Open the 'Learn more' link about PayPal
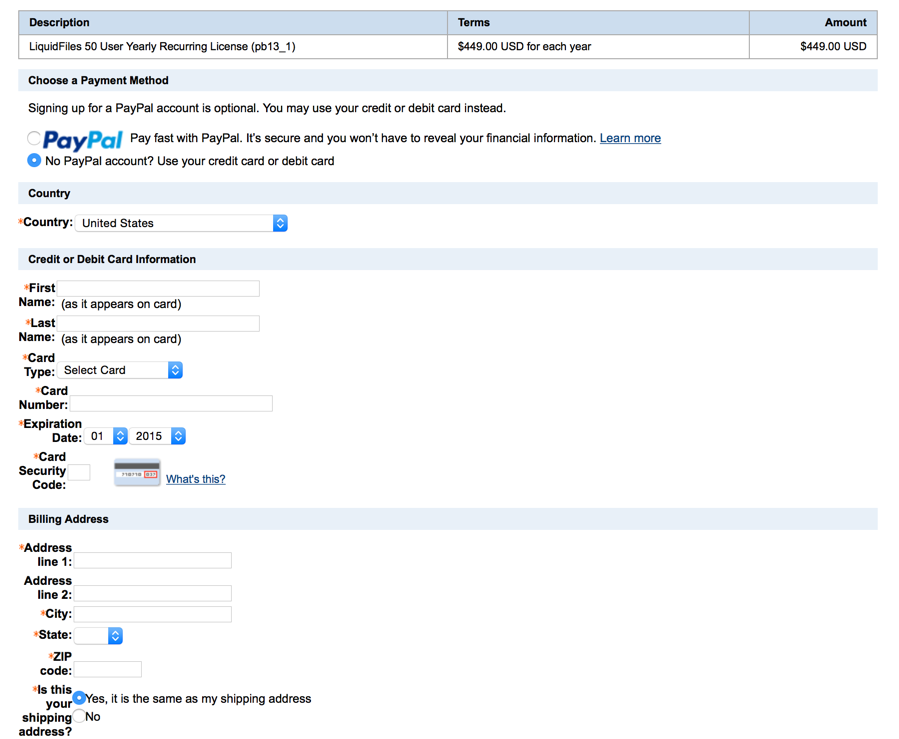Screen dimensions: 899x739 click(x=630, y=138)
